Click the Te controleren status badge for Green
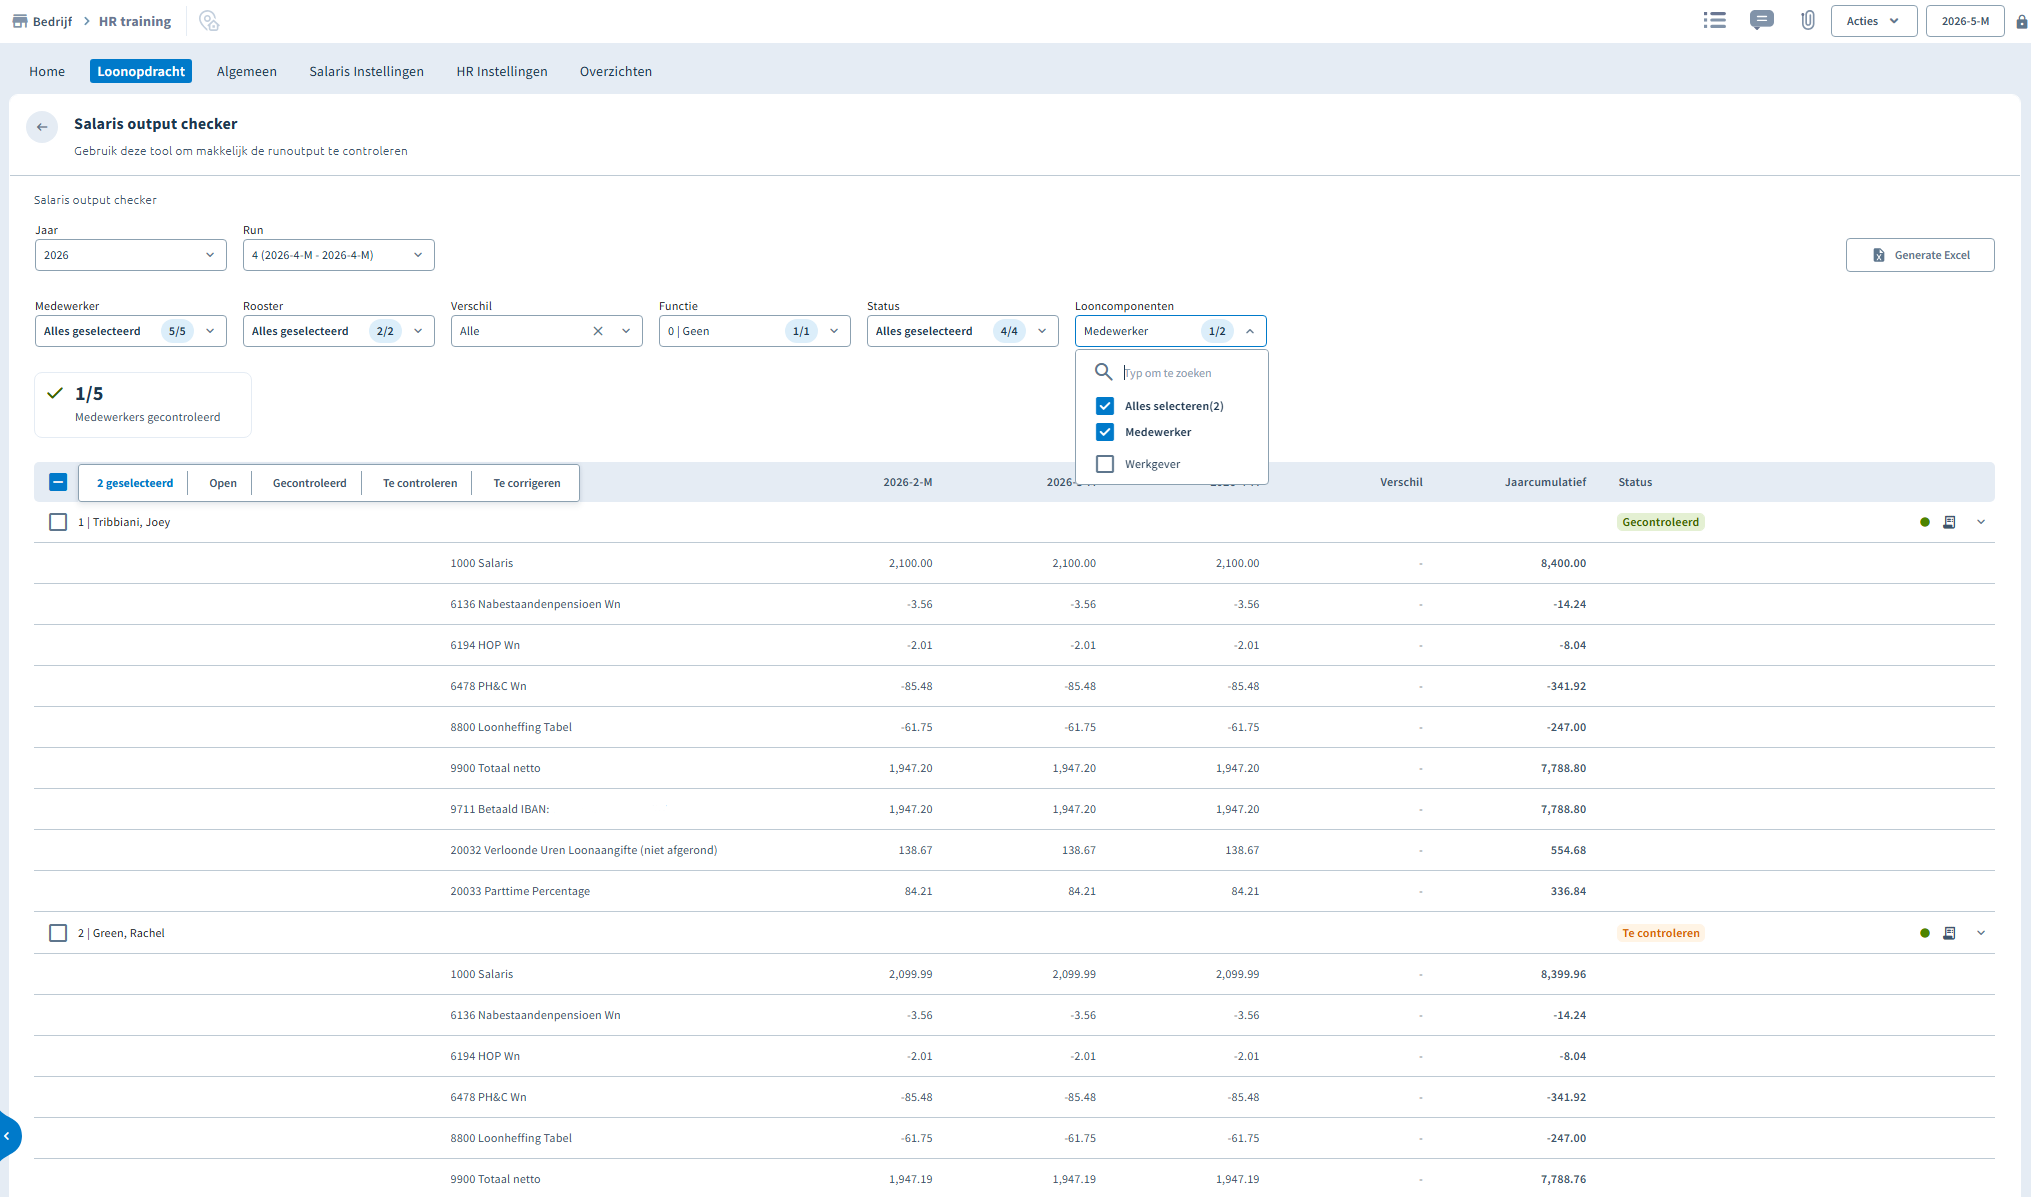The height and width of the screenshot is (1197, 2031). (1661, 933)
